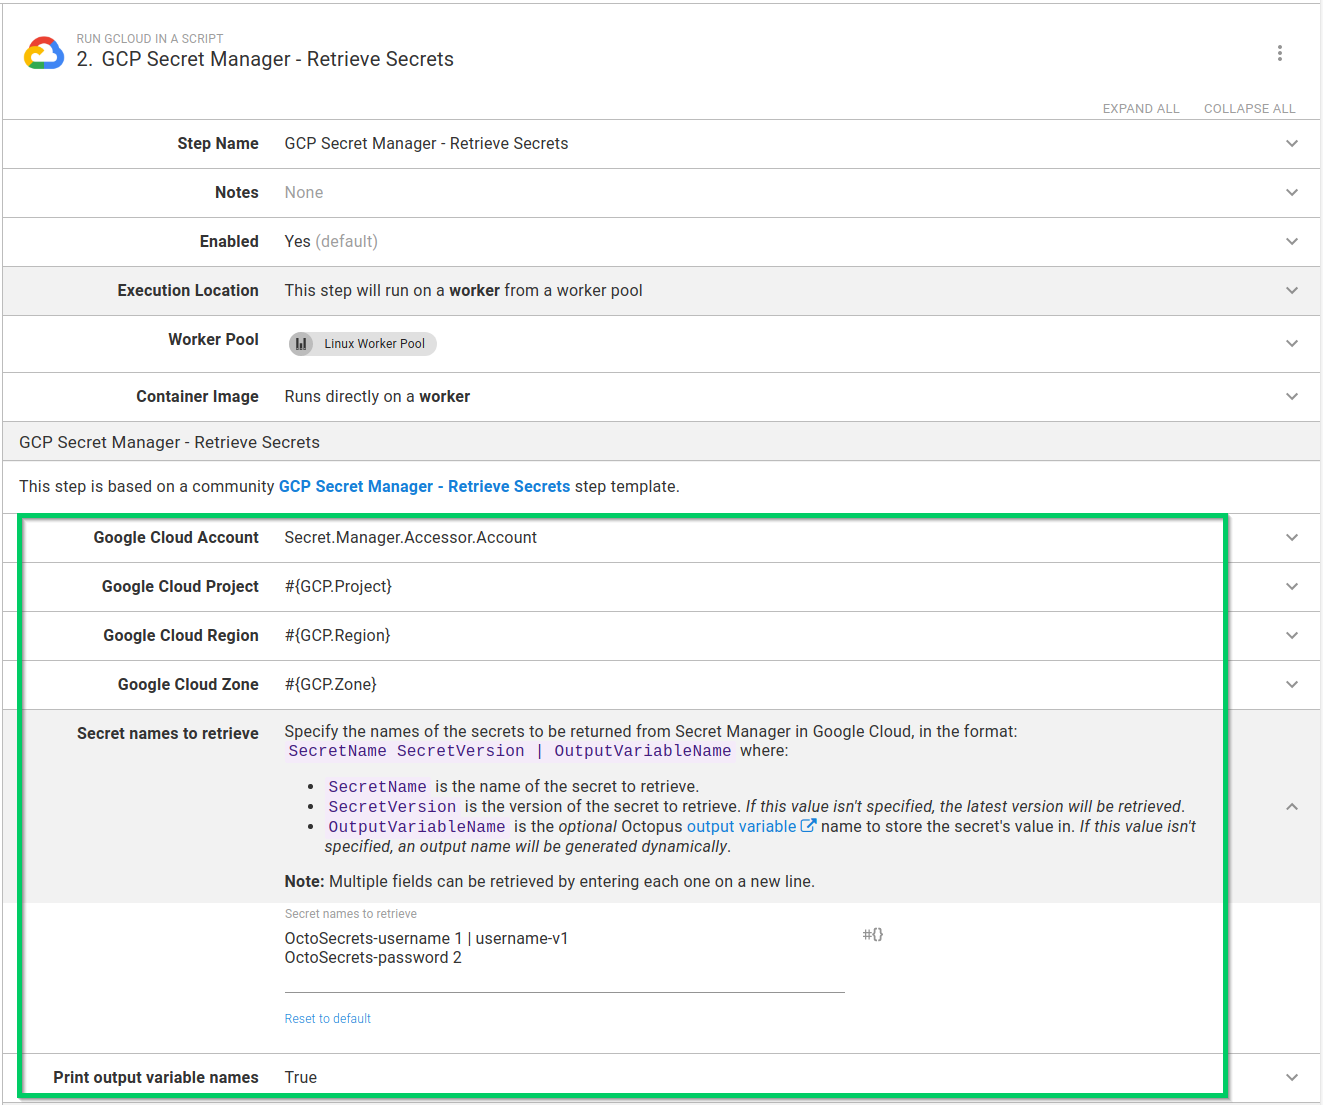Expand the Container Image row
1323x1105 pixels.
click(1291, 396)
